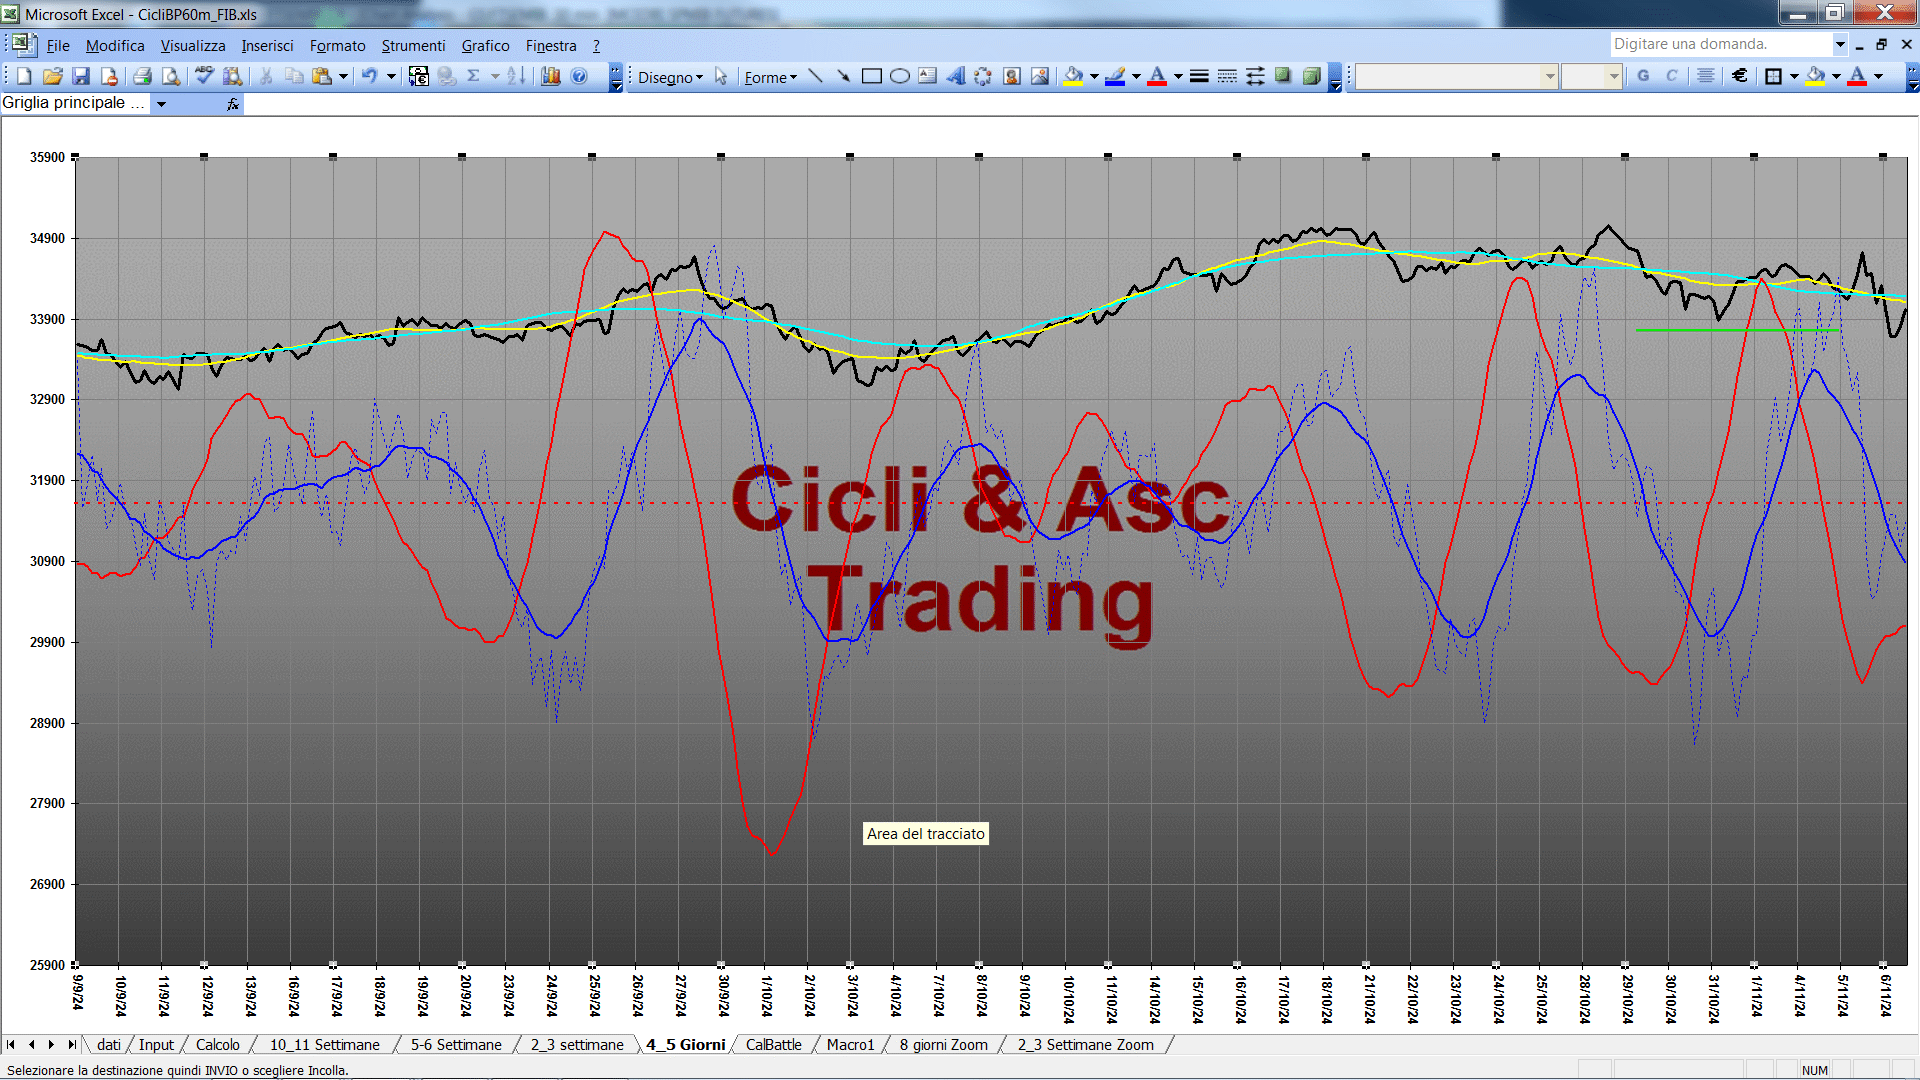Click the Line Style icon
The width and height of the screenshot is (1920, 1080).
[x=1199, y=76]
